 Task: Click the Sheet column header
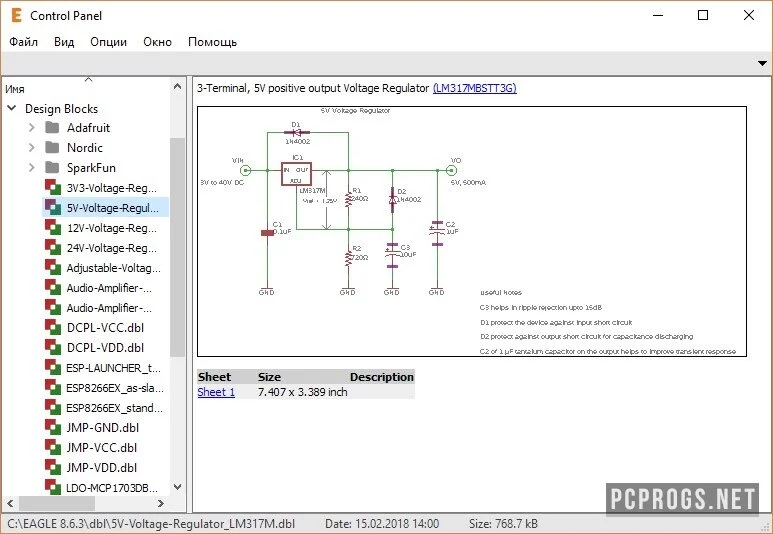pos(214,377)
